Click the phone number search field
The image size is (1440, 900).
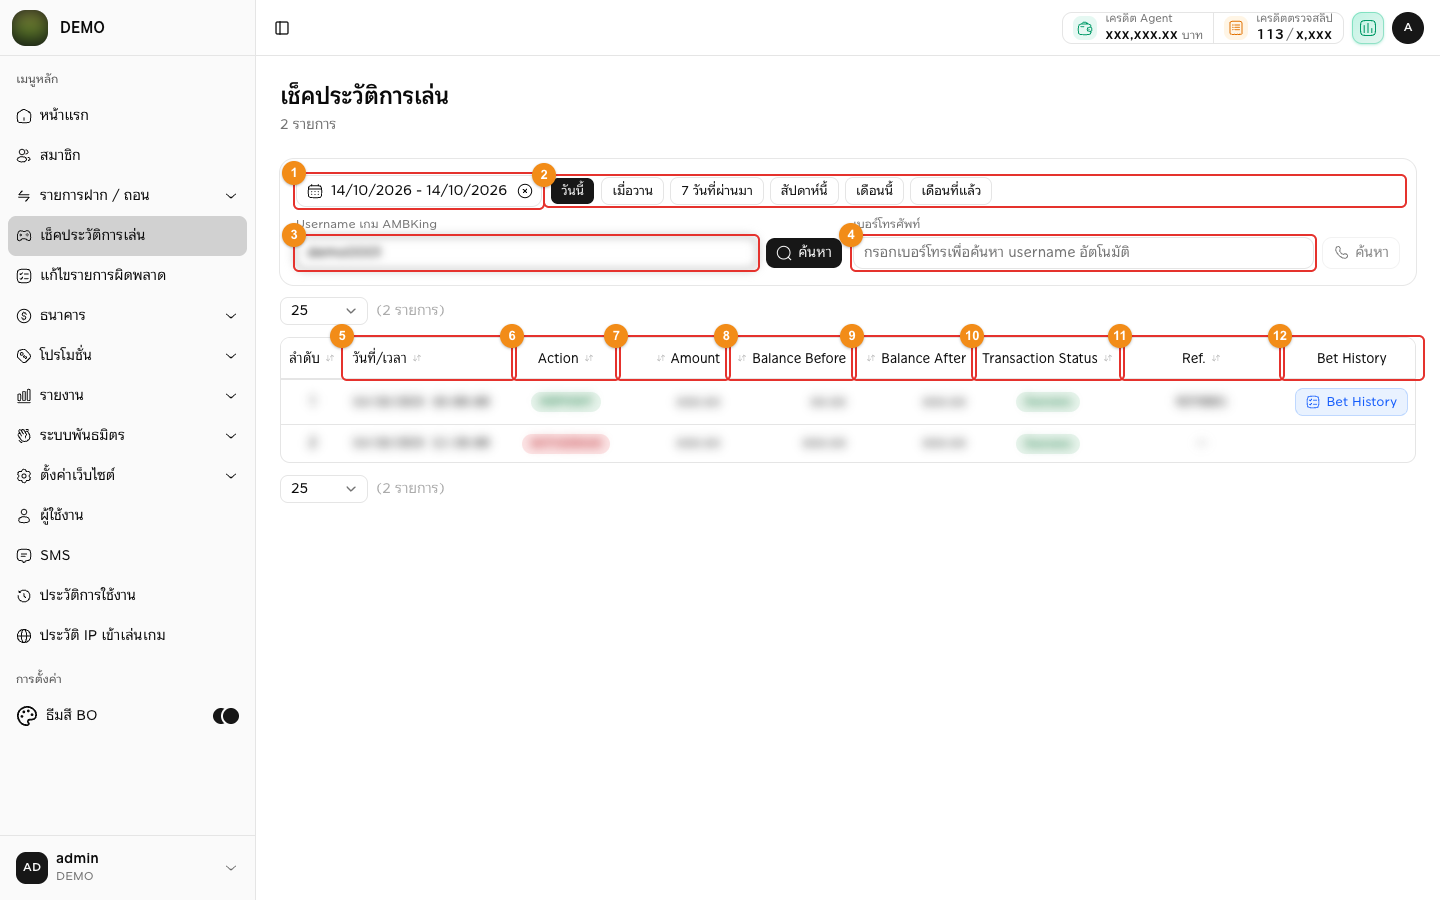pos(1083,253)
